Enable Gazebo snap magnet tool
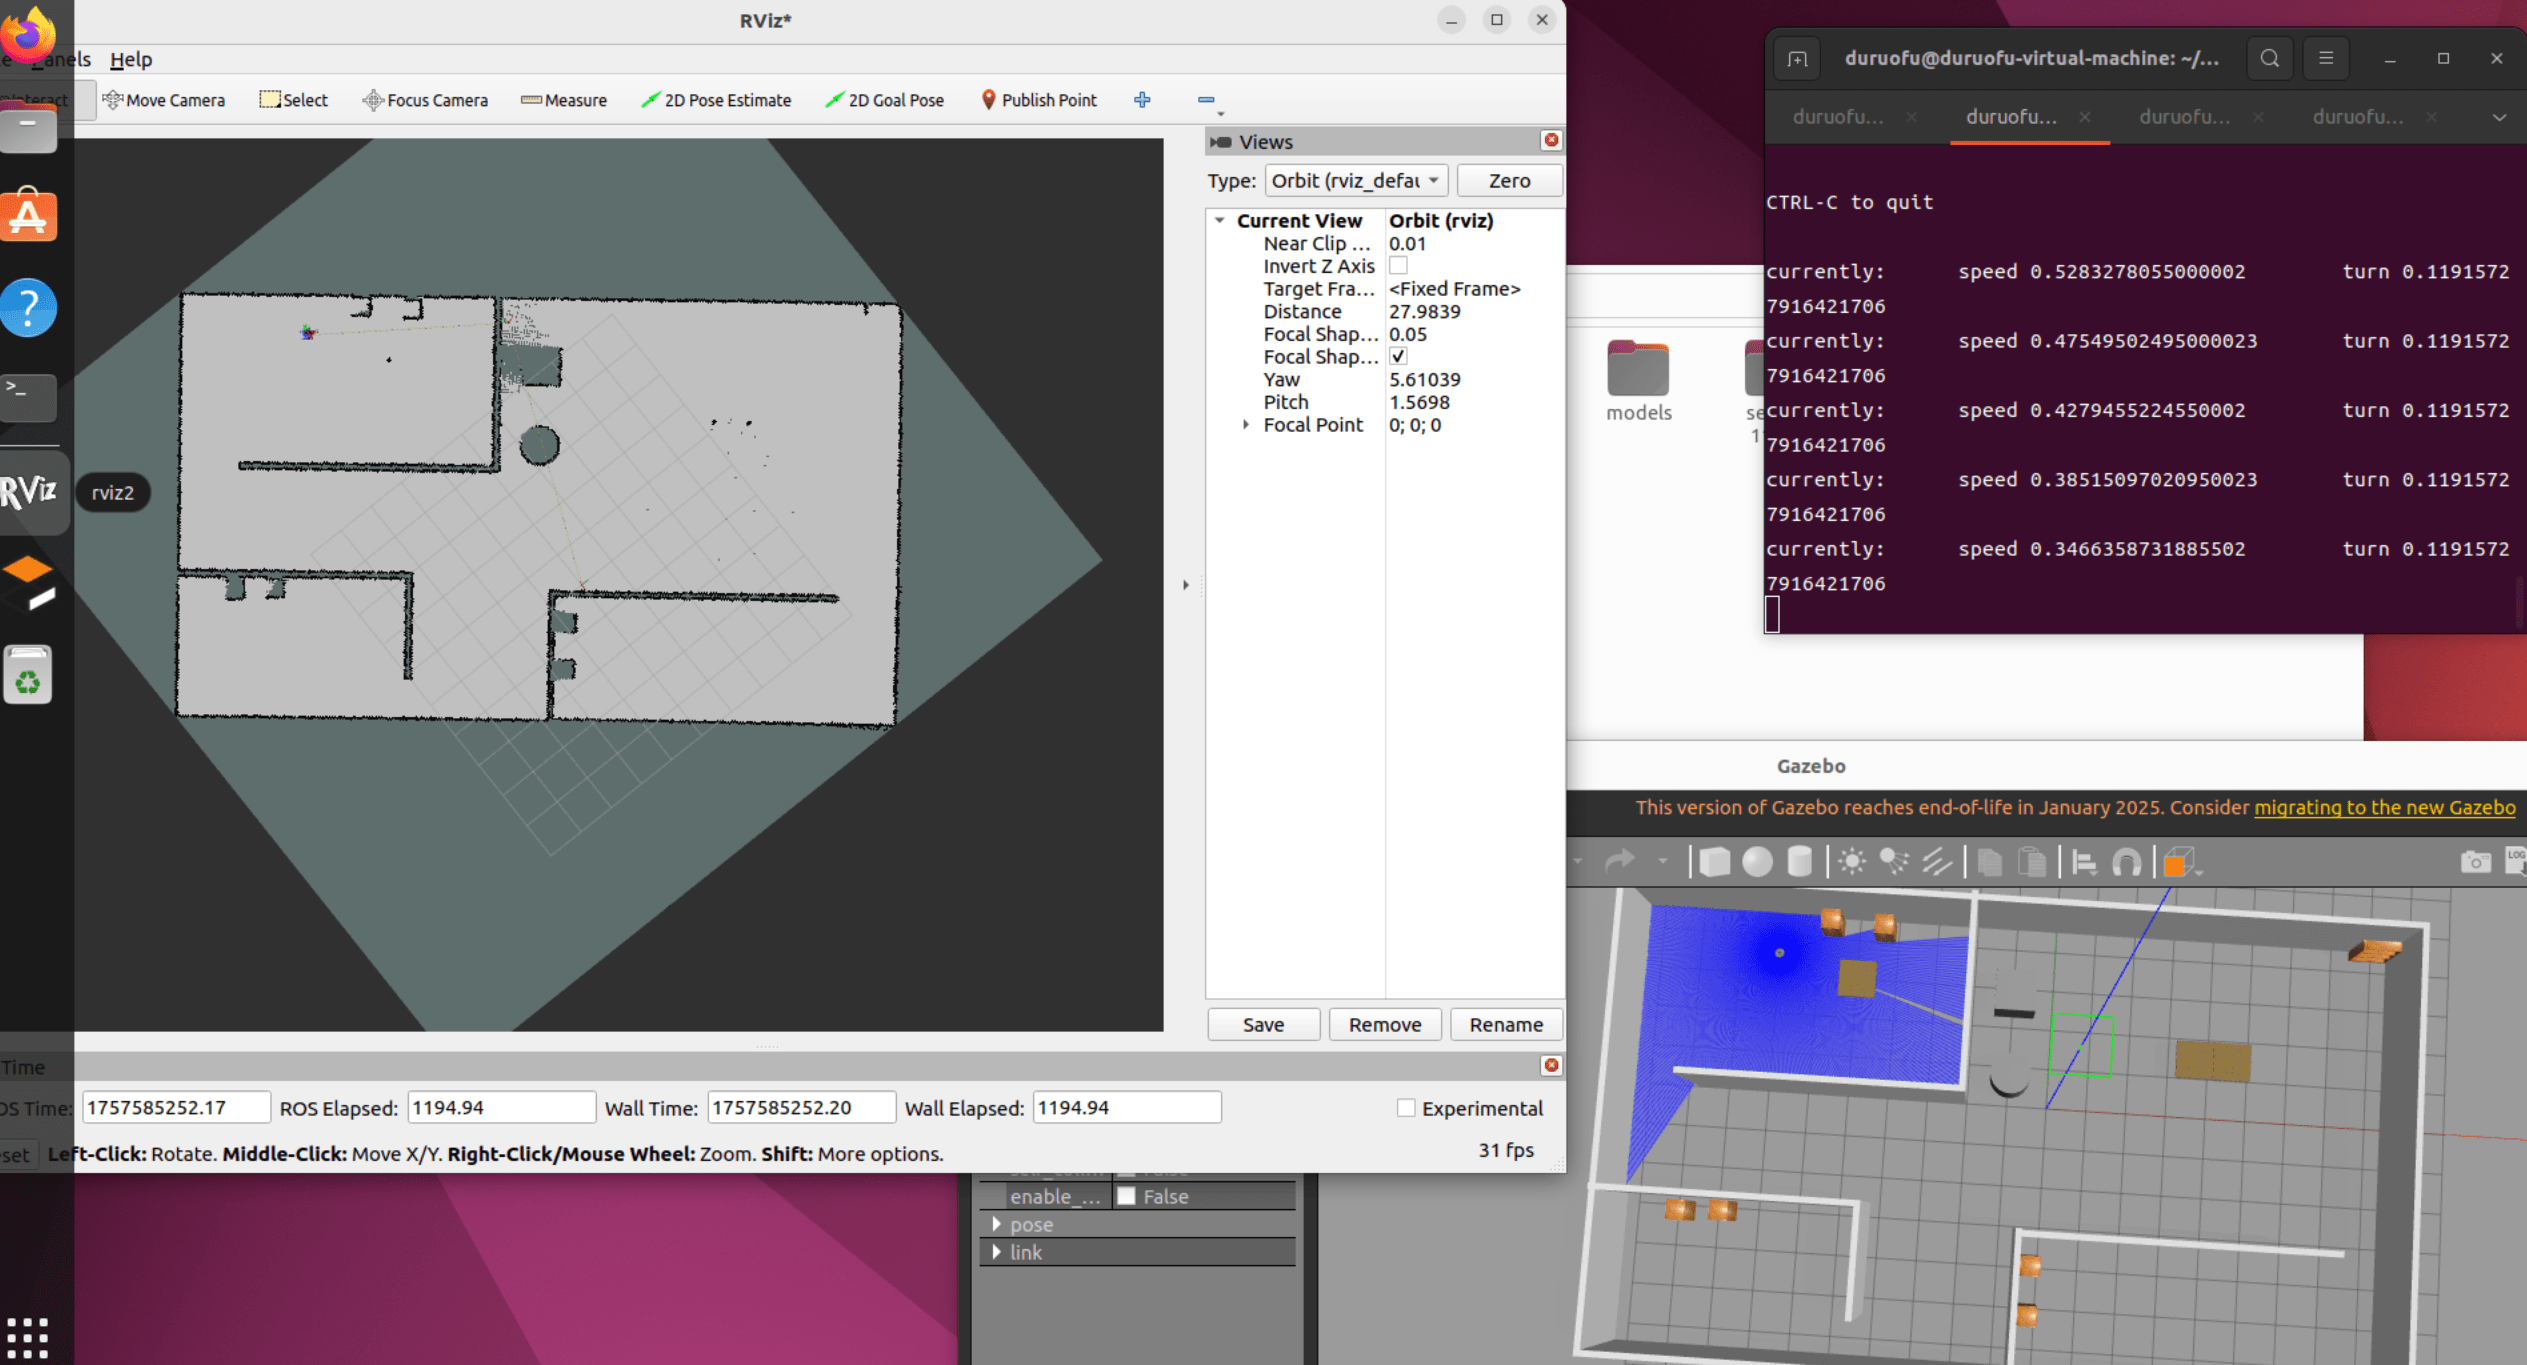The width and height of the screenshot is (2527, 1365). click(2126, 862)
